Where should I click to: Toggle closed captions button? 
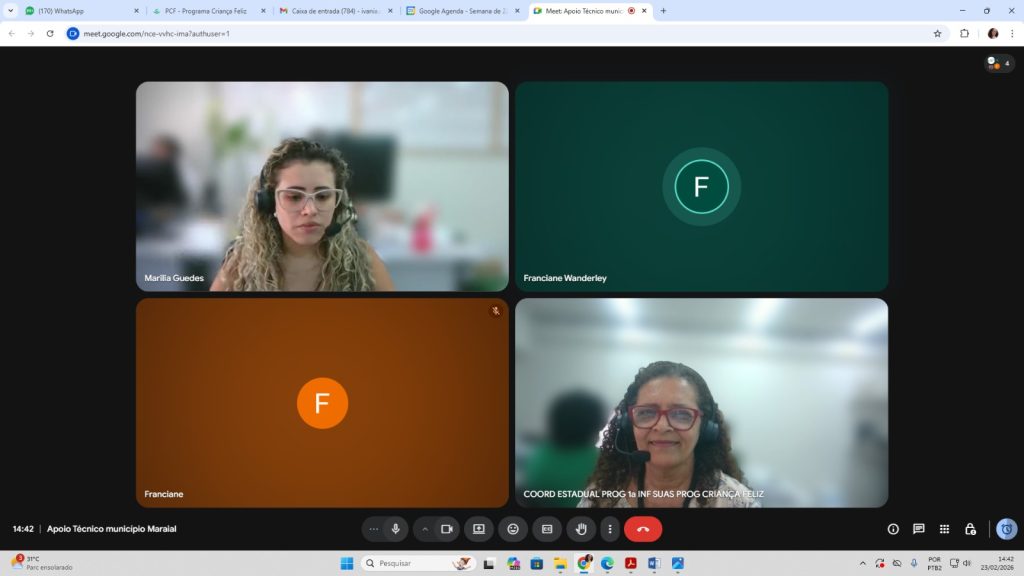[547, 529]
